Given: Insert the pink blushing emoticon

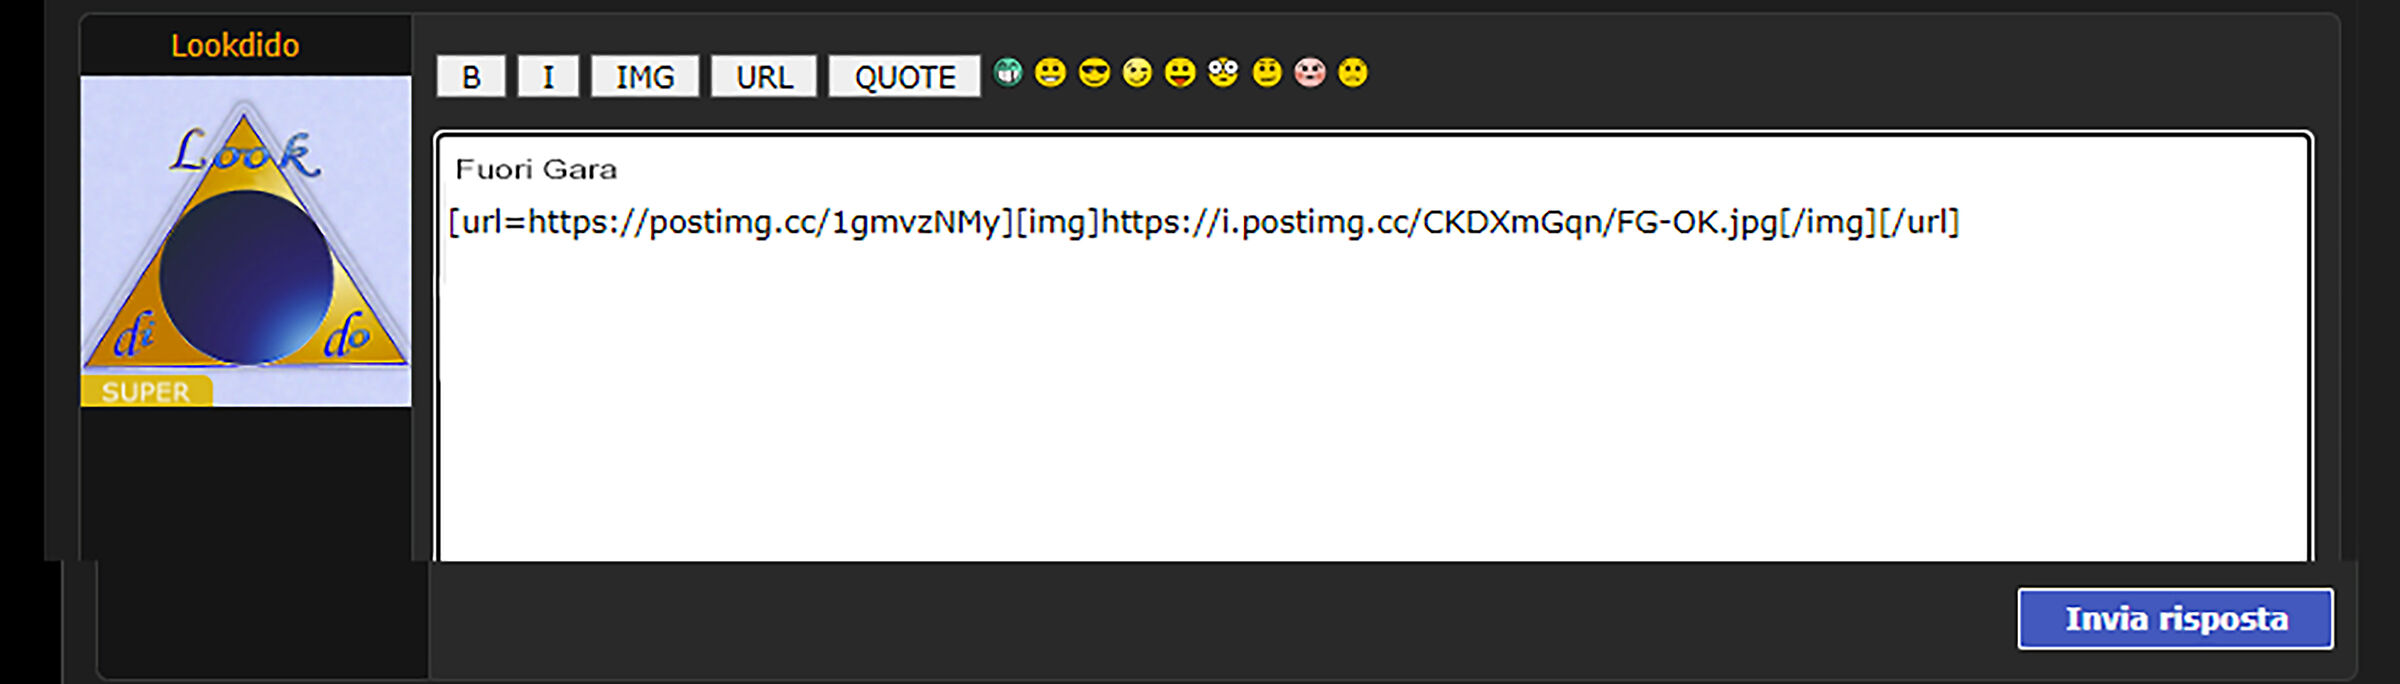Looking at the screenshot, I should 1310,73.
